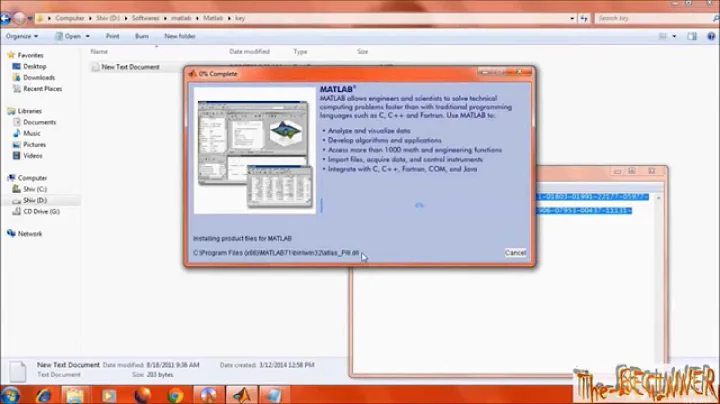Viewport: 720px width, 404px height.
Task: Open the Windows Start menu
Action: click(x=10, y=395)
